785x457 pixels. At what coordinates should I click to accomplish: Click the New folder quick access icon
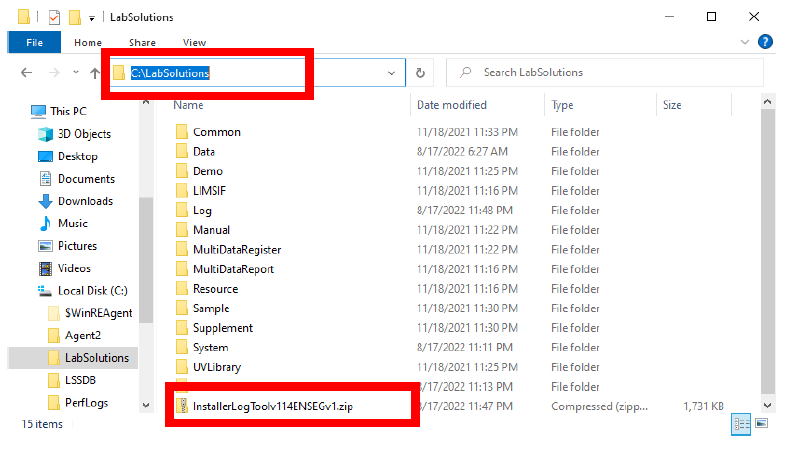tap(75, 18)
